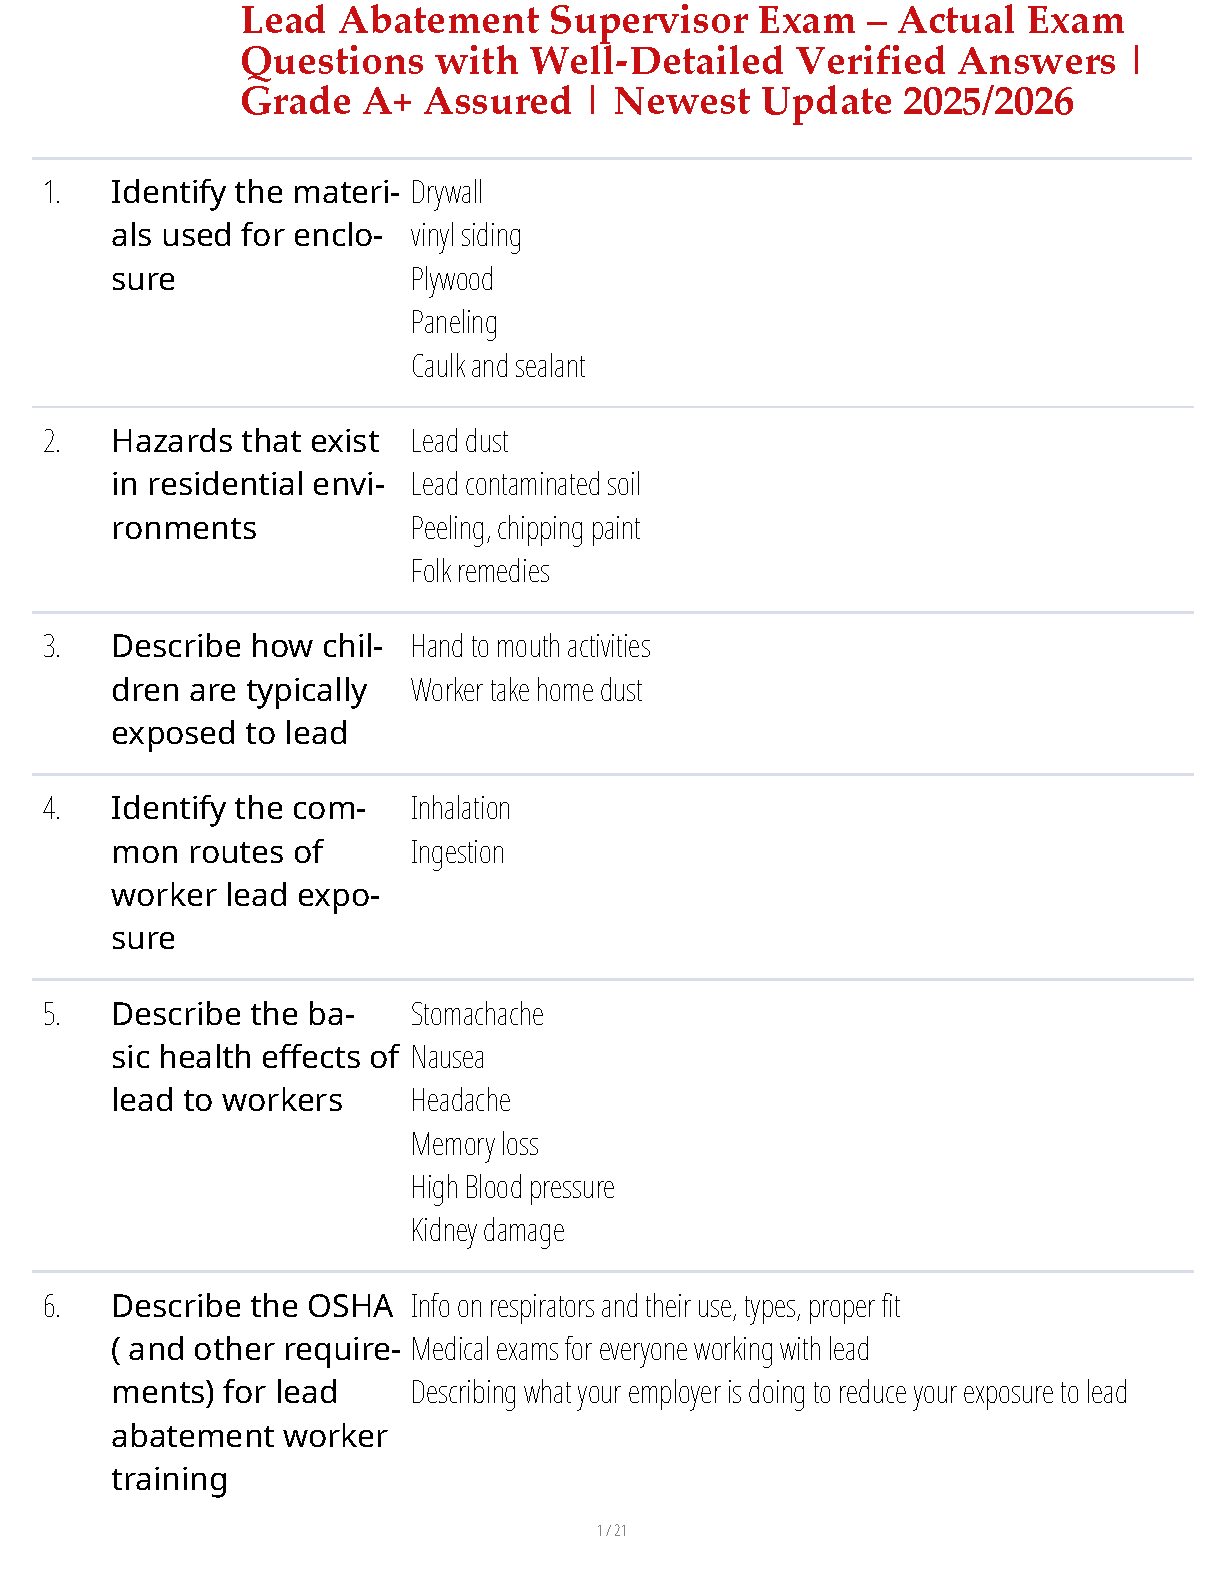Select the 'Folk remedies' answer line
The image size is (1224, 1584).
480,571
